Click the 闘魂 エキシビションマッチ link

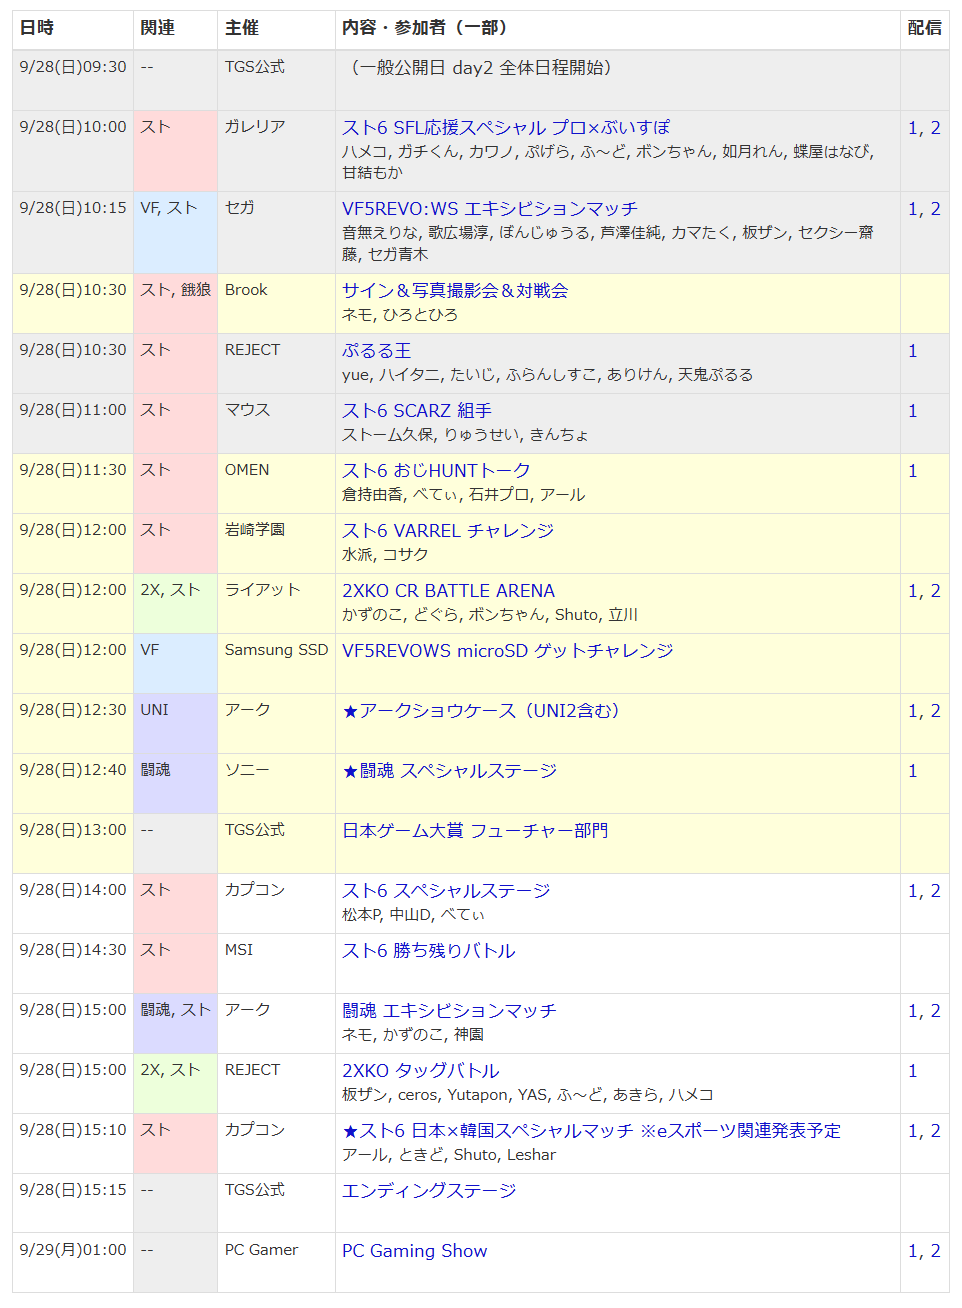(x=449, y=1011)
